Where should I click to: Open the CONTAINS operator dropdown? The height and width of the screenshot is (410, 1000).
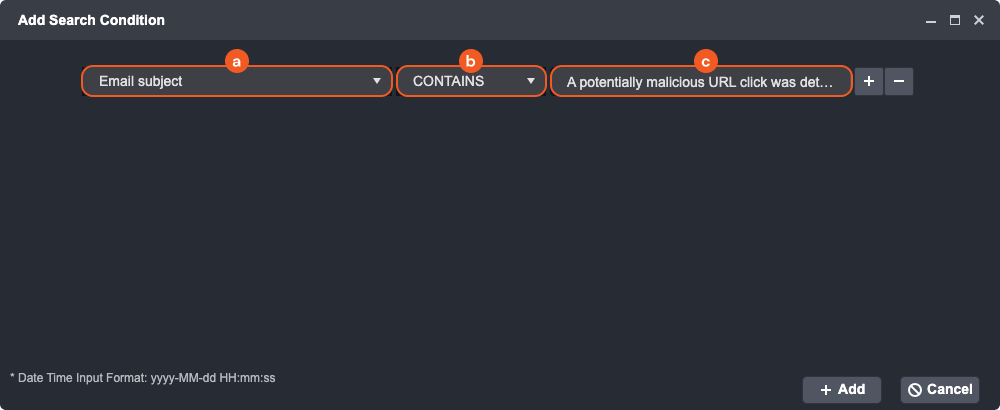(x=462, y=81)
